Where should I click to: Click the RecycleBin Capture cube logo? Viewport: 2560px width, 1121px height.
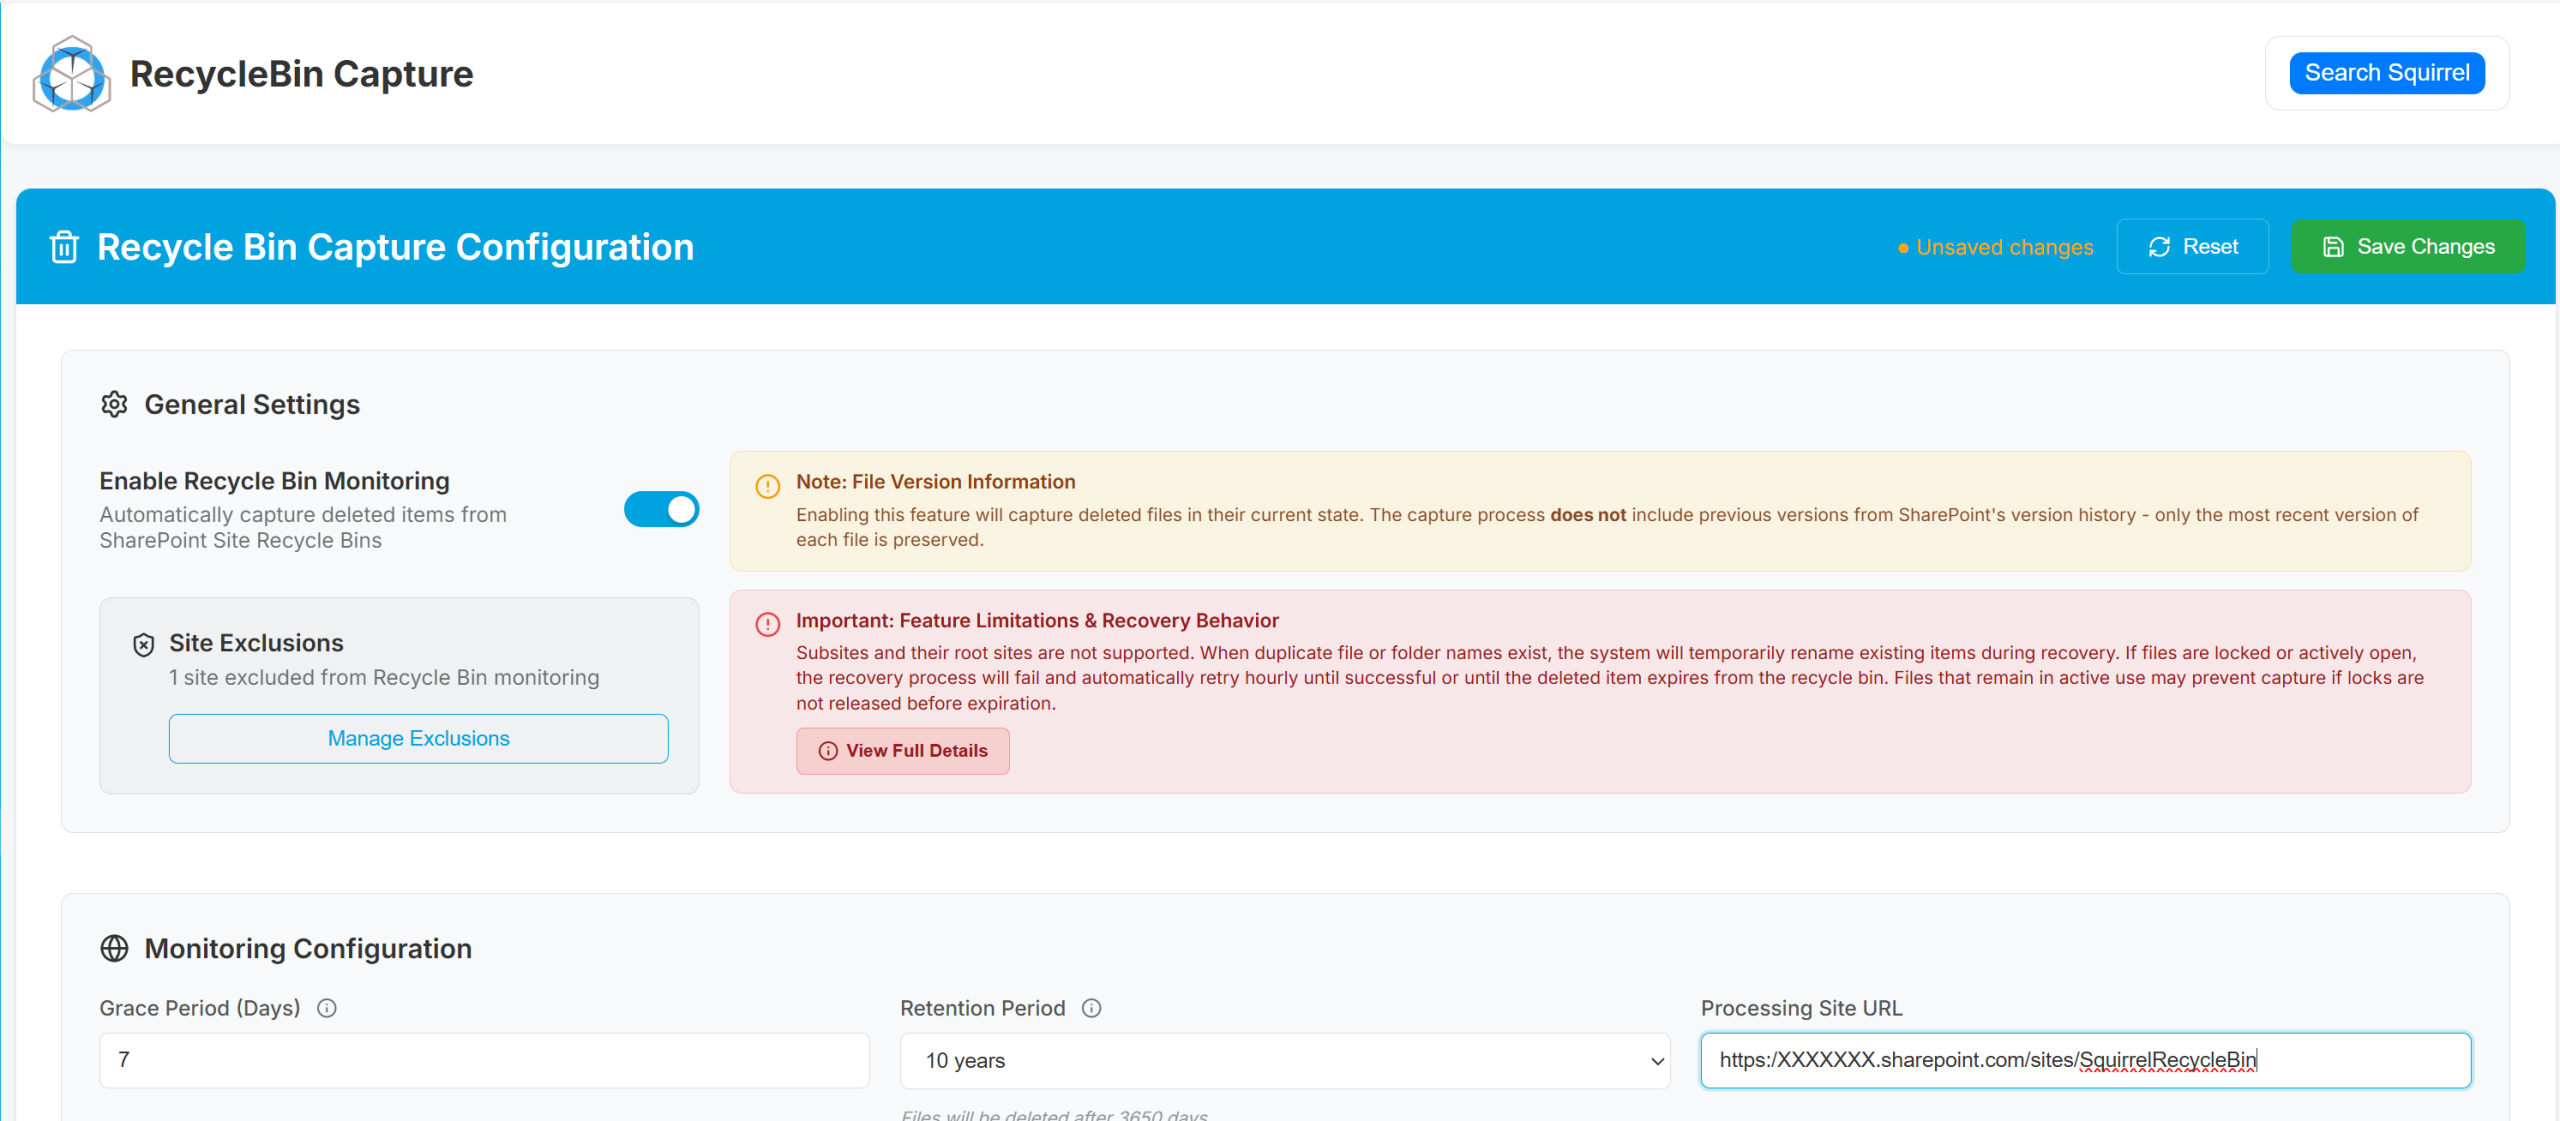(x=71, y=74)
